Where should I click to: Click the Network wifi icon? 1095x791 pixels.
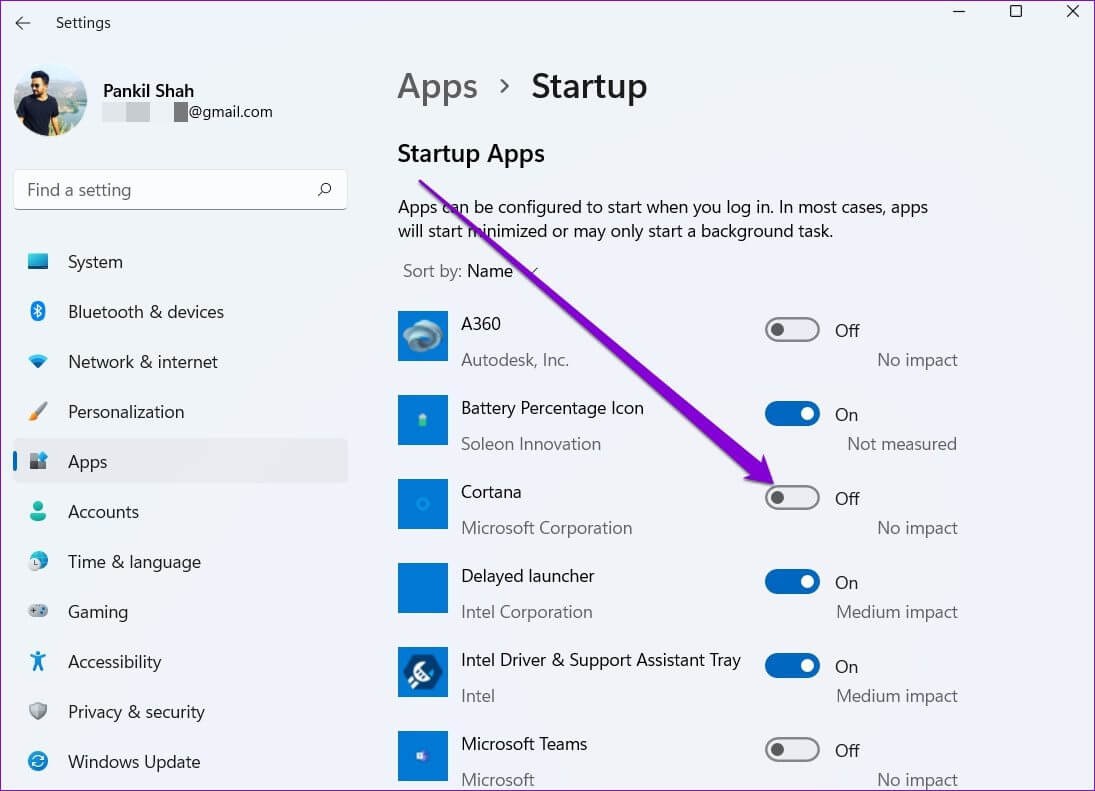[x=38, y=362]
